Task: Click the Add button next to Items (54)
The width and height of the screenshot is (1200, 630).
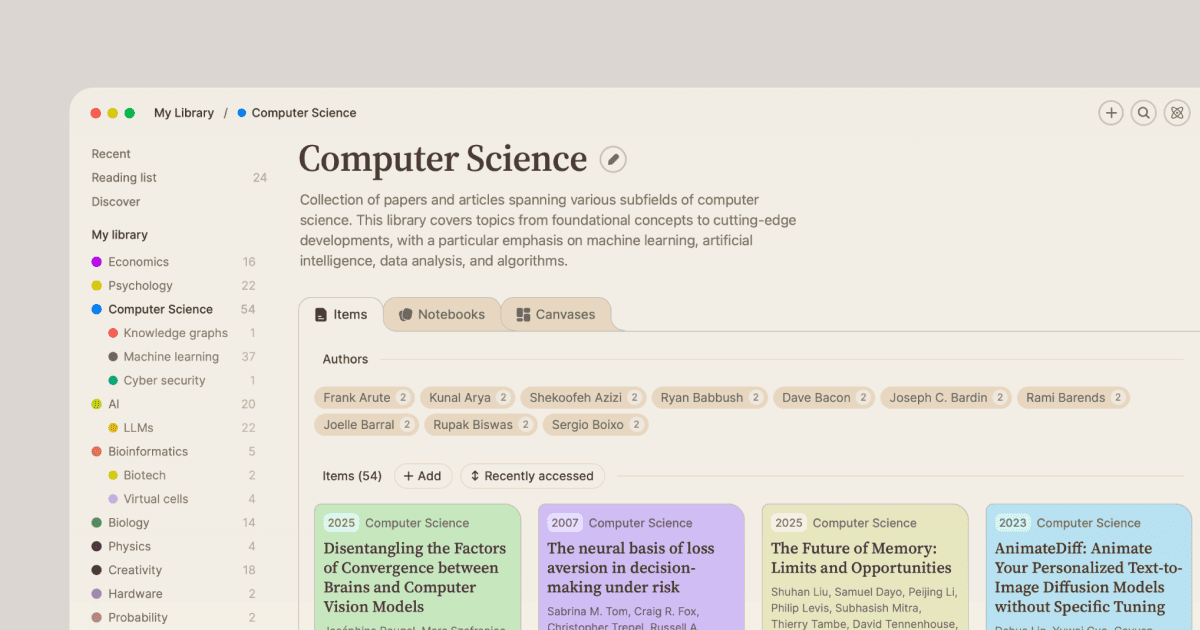Action: pyautogui.click(x=423, y=476)
